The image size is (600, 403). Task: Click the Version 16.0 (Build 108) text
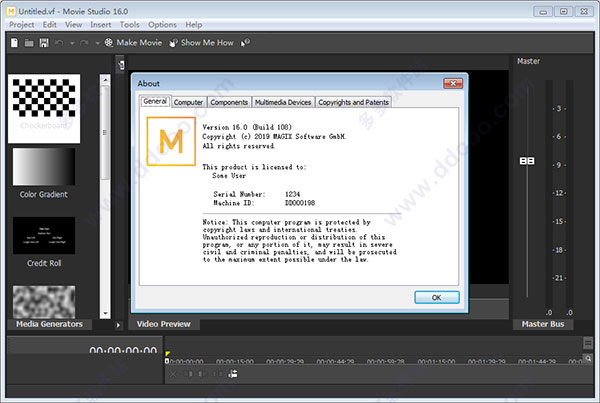tap(247, 127)
